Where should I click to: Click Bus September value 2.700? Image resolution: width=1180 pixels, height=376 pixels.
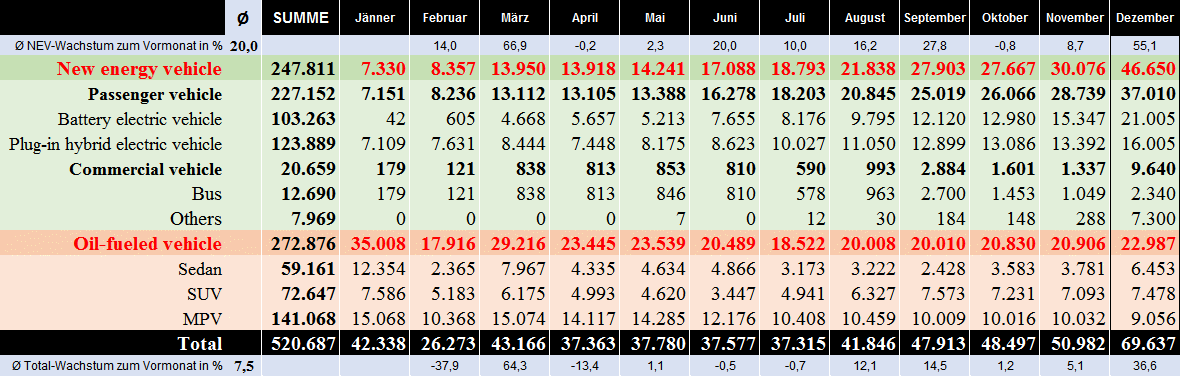tap(943, 194)
